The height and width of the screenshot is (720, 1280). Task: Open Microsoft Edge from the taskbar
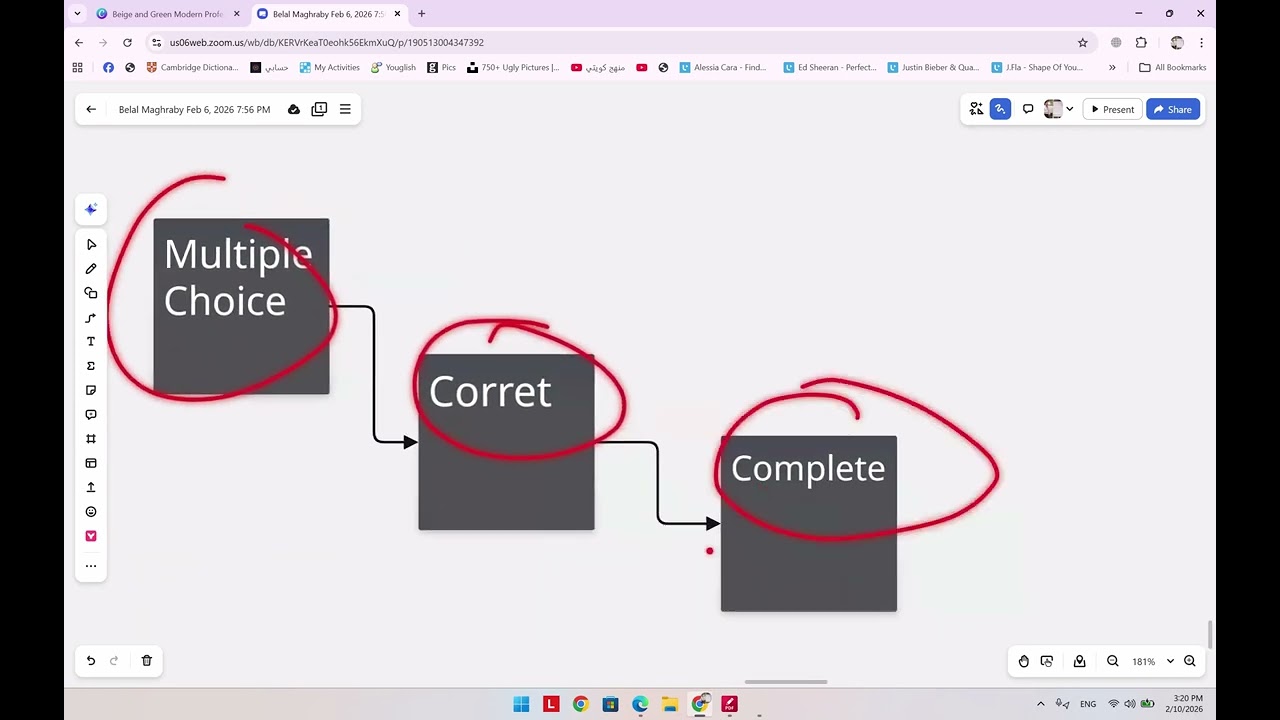coord(640,704)
